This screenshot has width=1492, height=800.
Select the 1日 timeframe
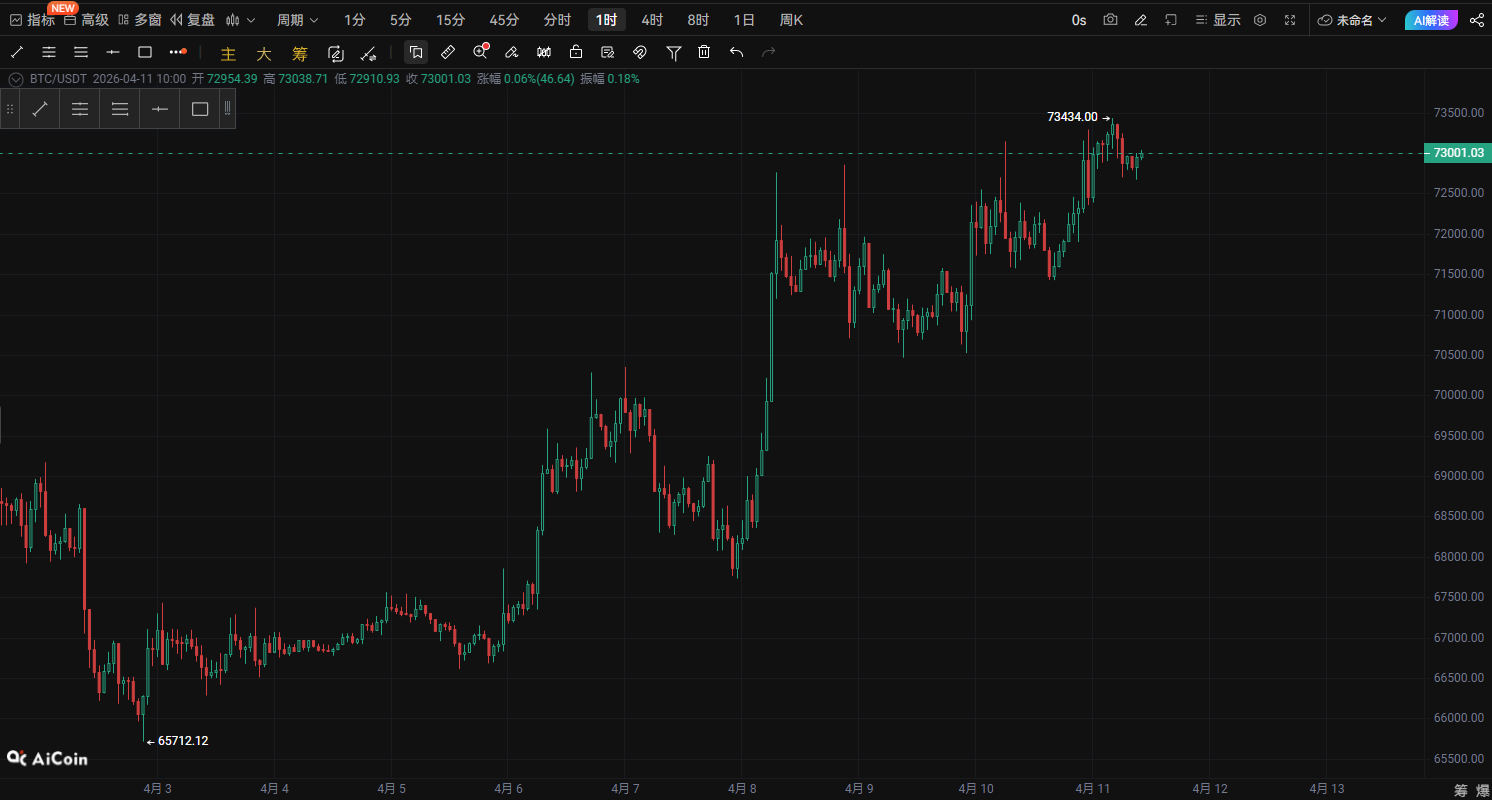point(744,20)
